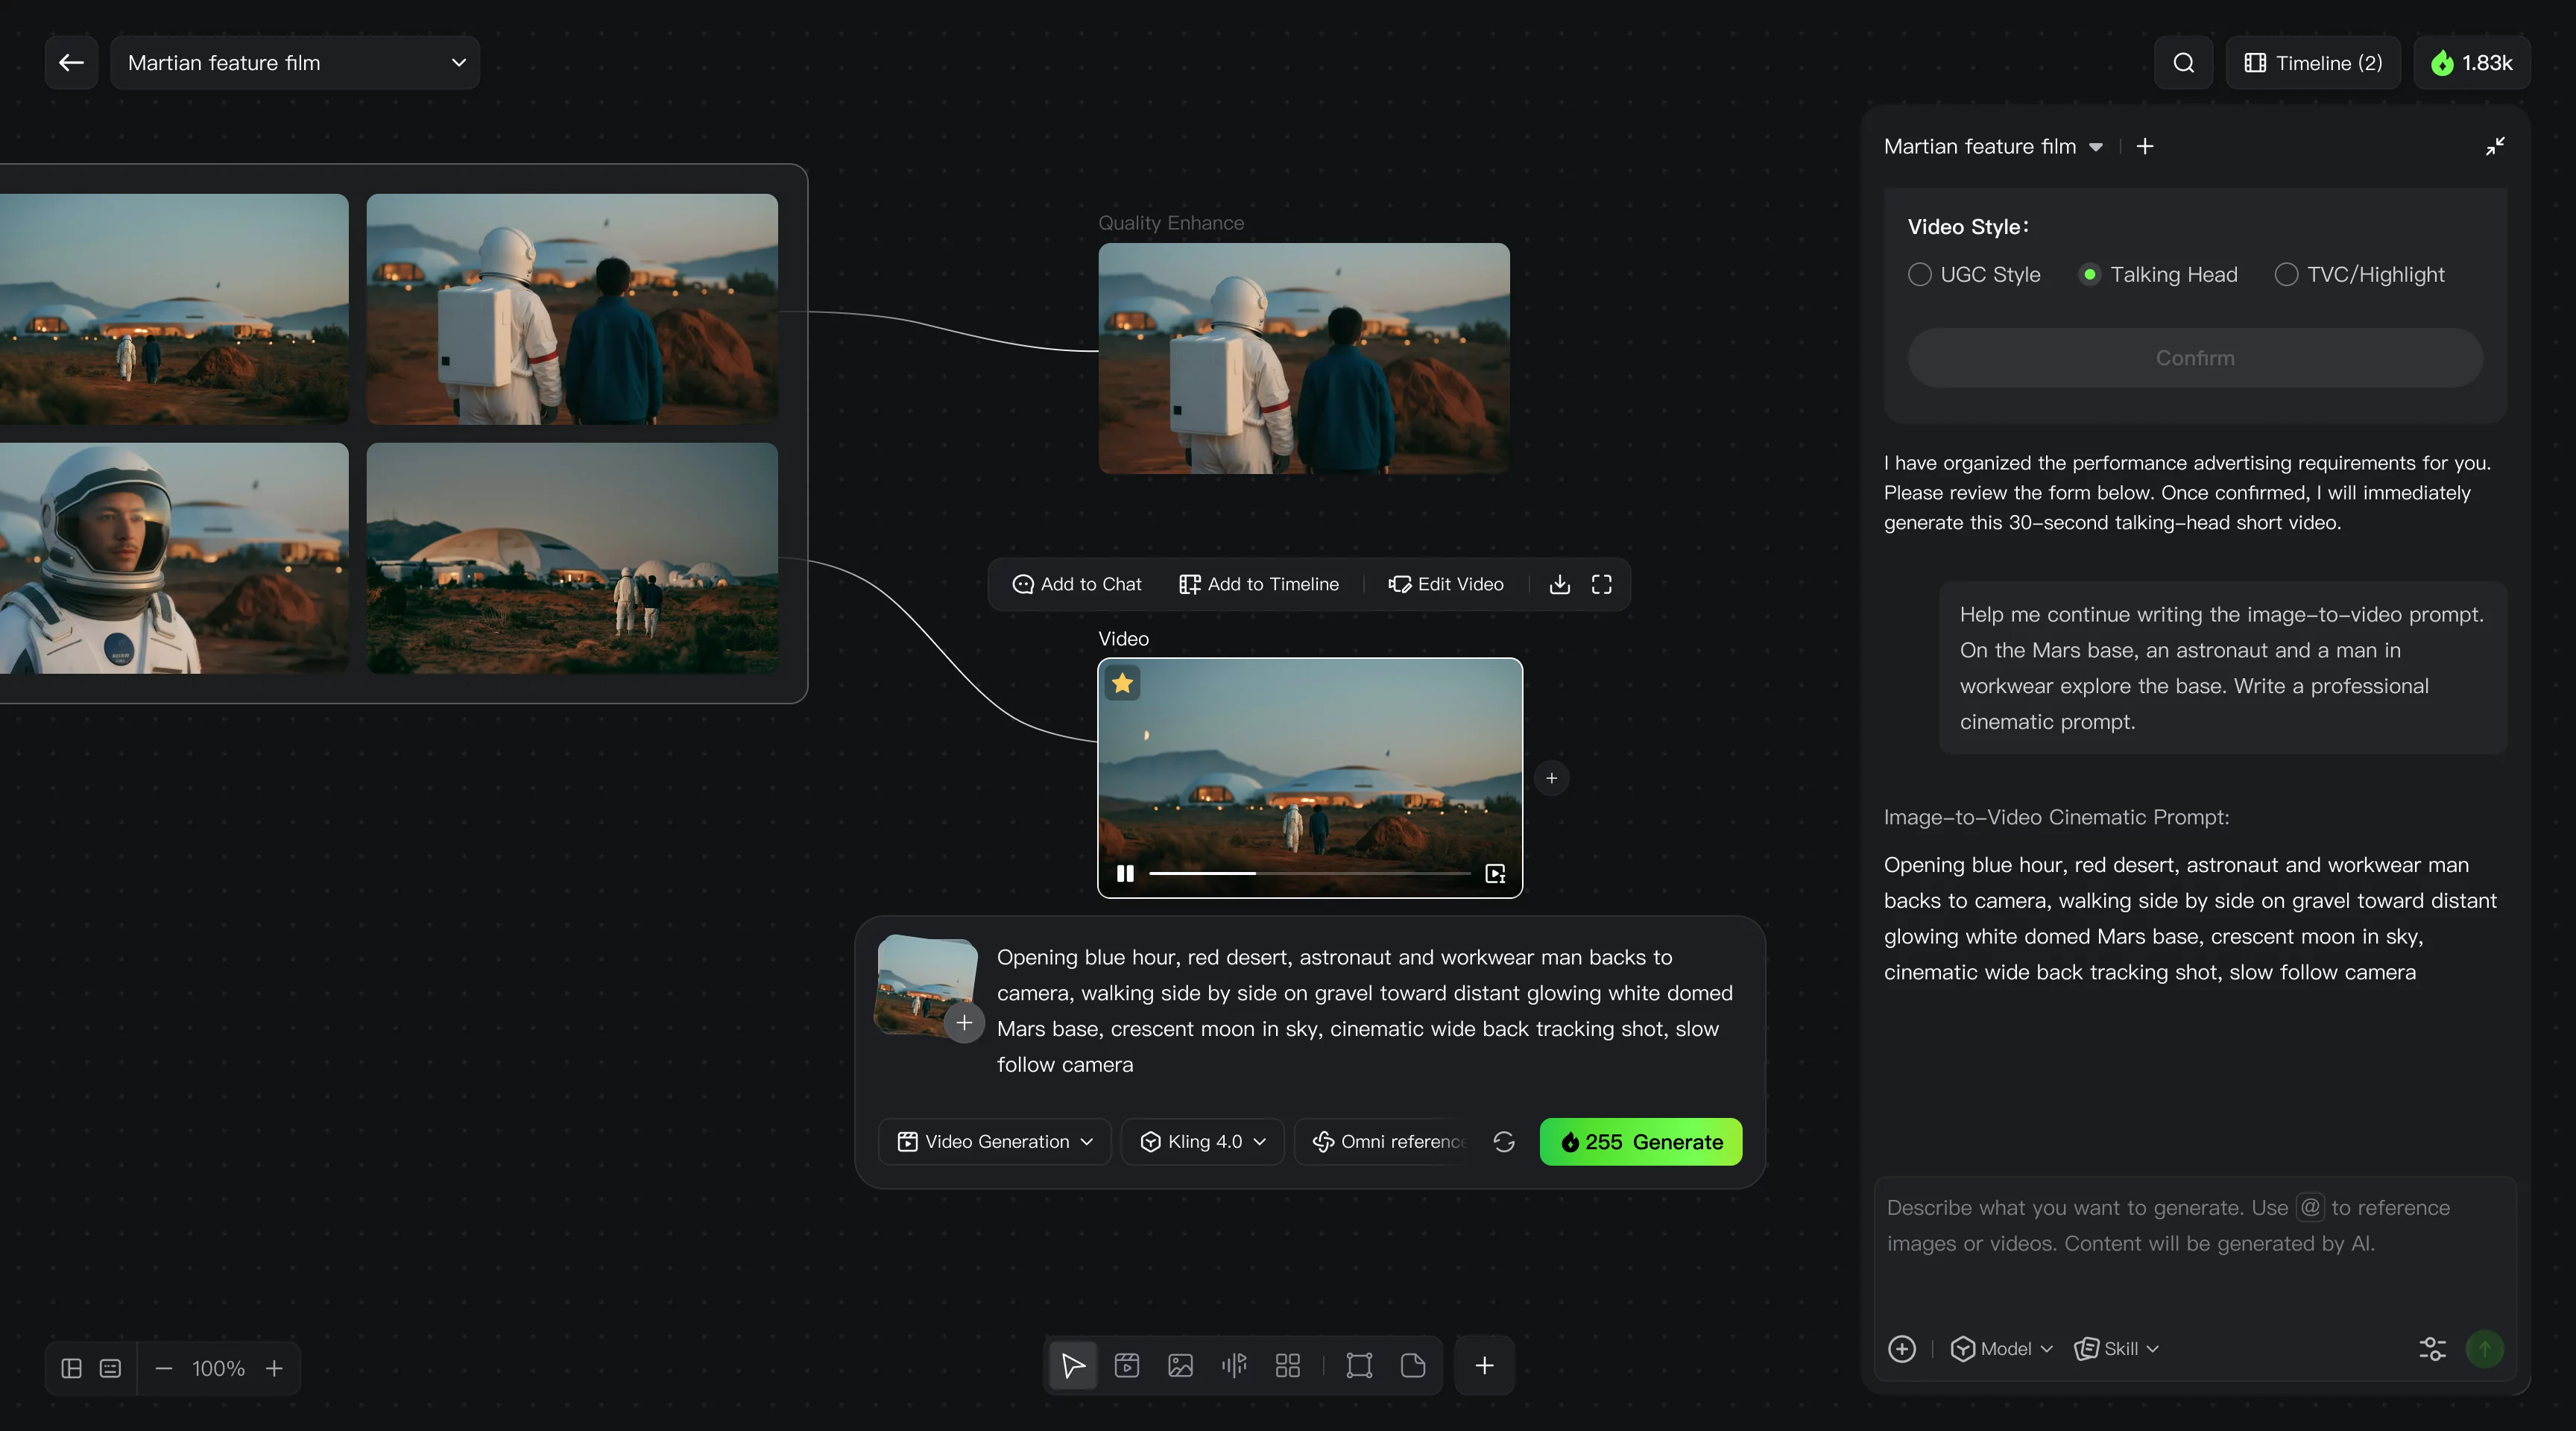This screenshot has height=1431, width=2576.
Task: Collapse the chat panel with shrink icon
Action: point(2495,146)
